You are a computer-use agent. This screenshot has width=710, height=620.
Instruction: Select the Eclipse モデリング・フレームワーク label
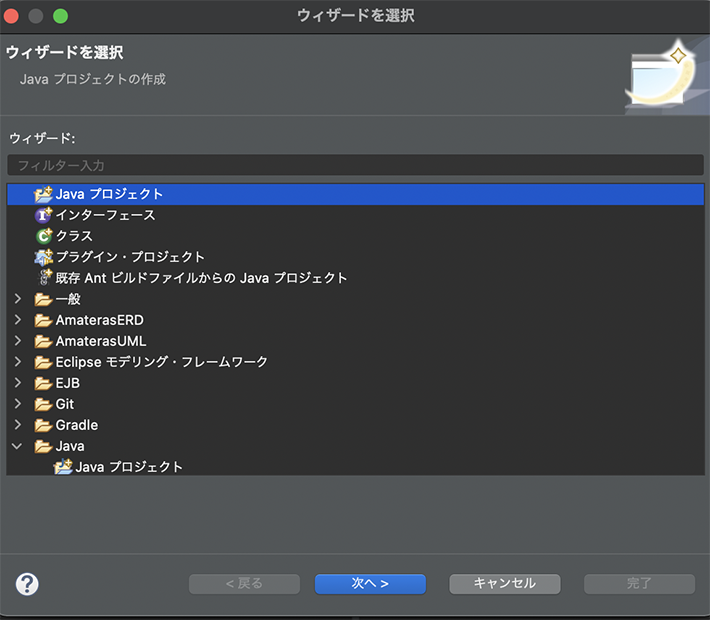(162, 362)
